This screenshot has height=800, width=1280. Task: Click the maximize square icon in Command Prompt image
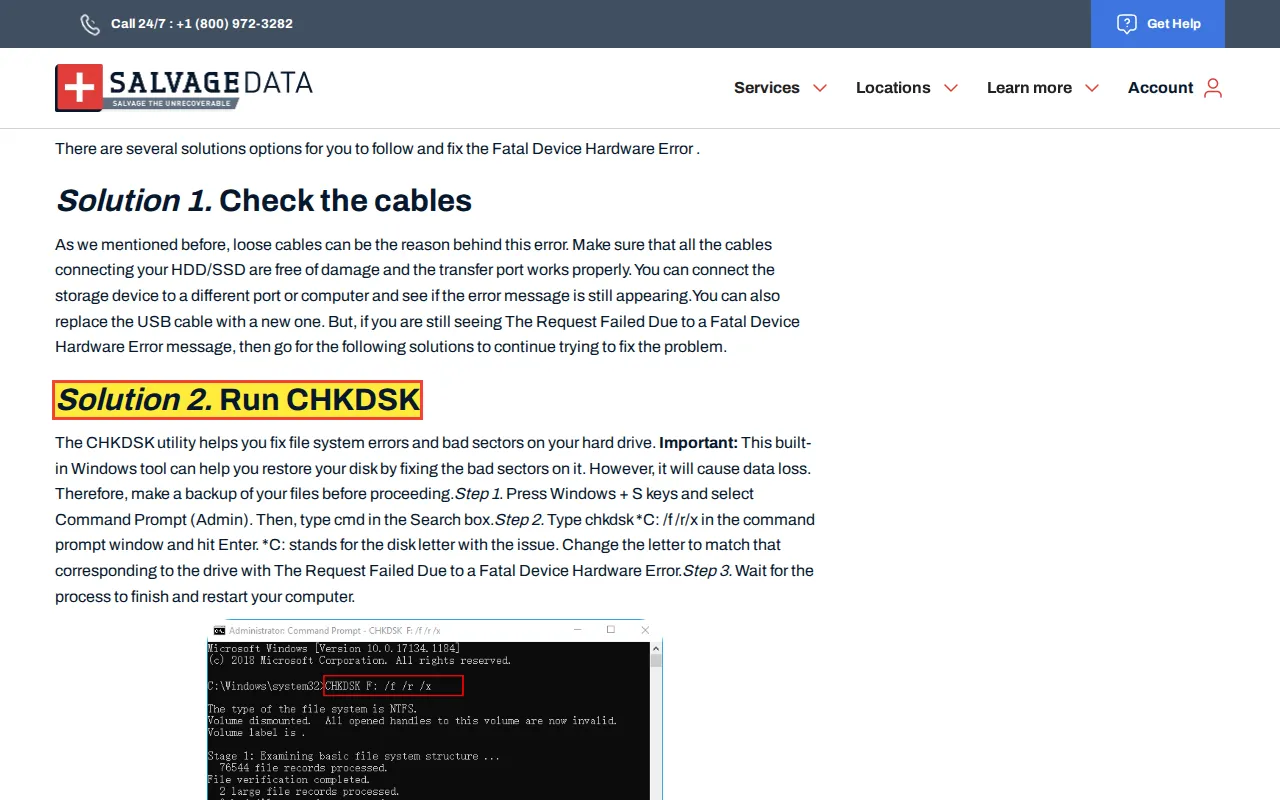click(611, 630)
